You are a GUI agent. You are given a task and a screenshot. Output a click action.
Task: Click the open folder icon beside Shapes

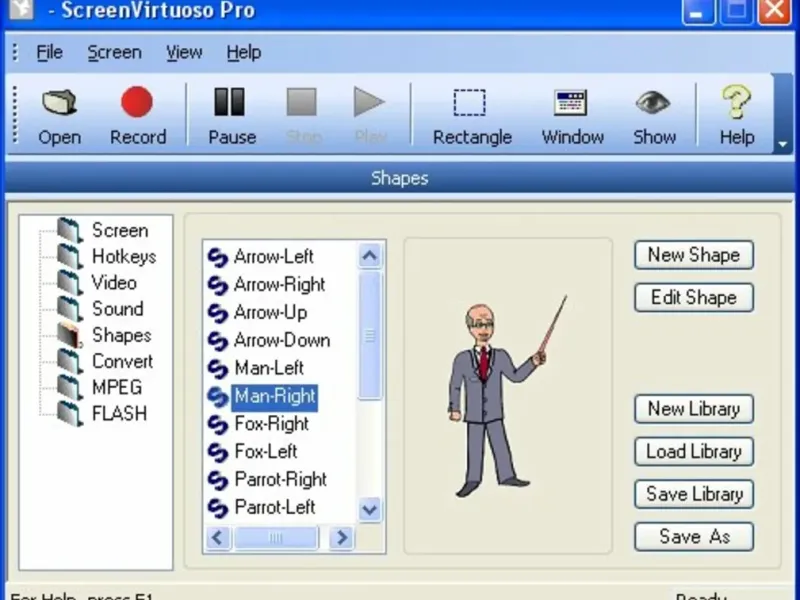[69, 336]
